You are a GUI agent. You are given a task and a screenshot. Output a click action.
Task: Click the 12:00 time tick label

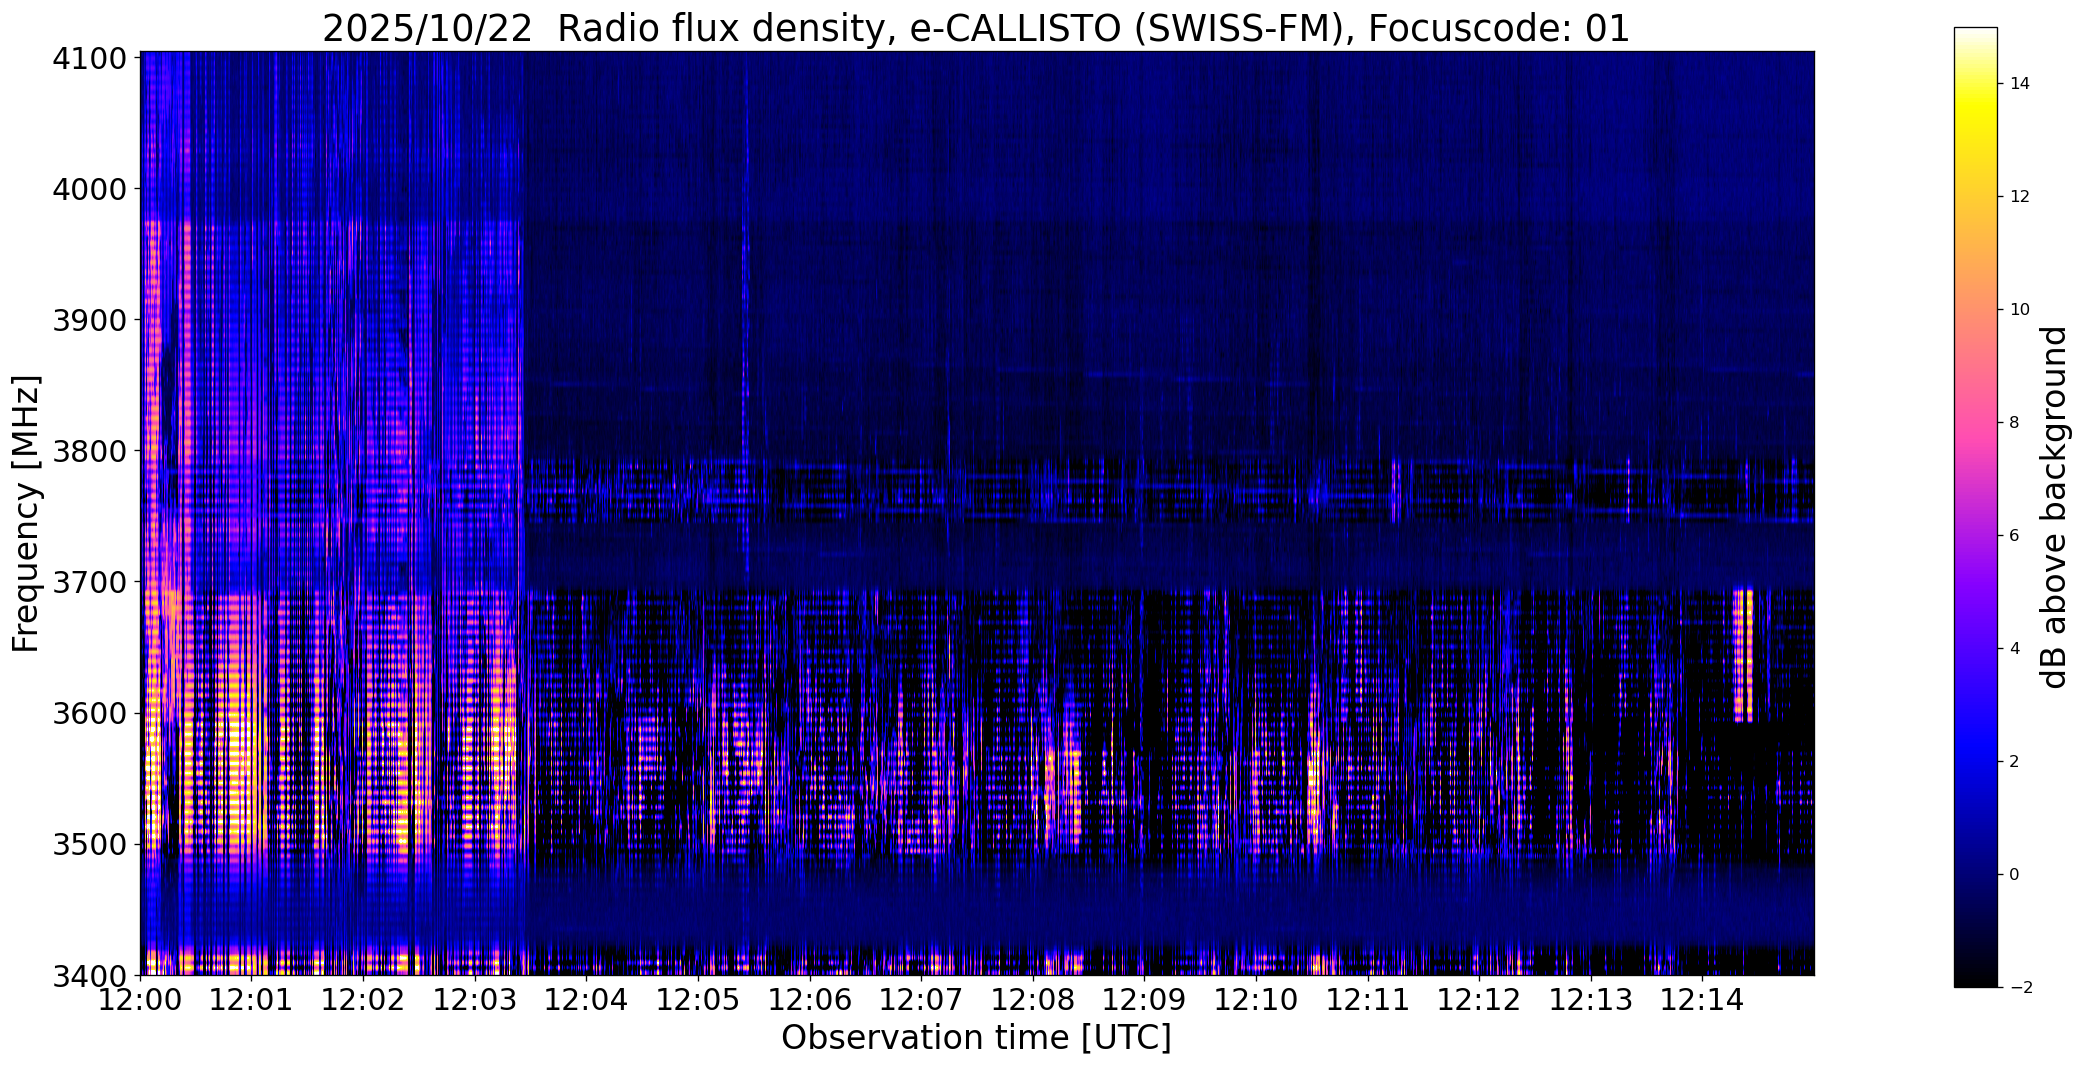pos(141,999)
